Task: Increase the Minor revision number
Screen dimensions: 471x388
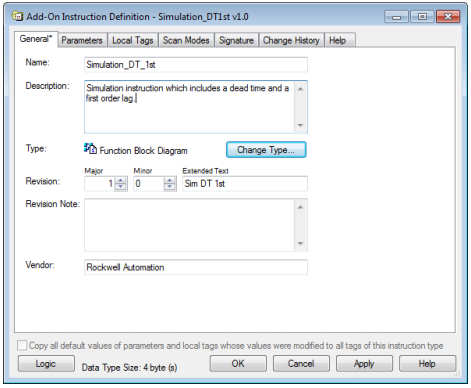Action: pyautogui.click(x=170, y=180)
